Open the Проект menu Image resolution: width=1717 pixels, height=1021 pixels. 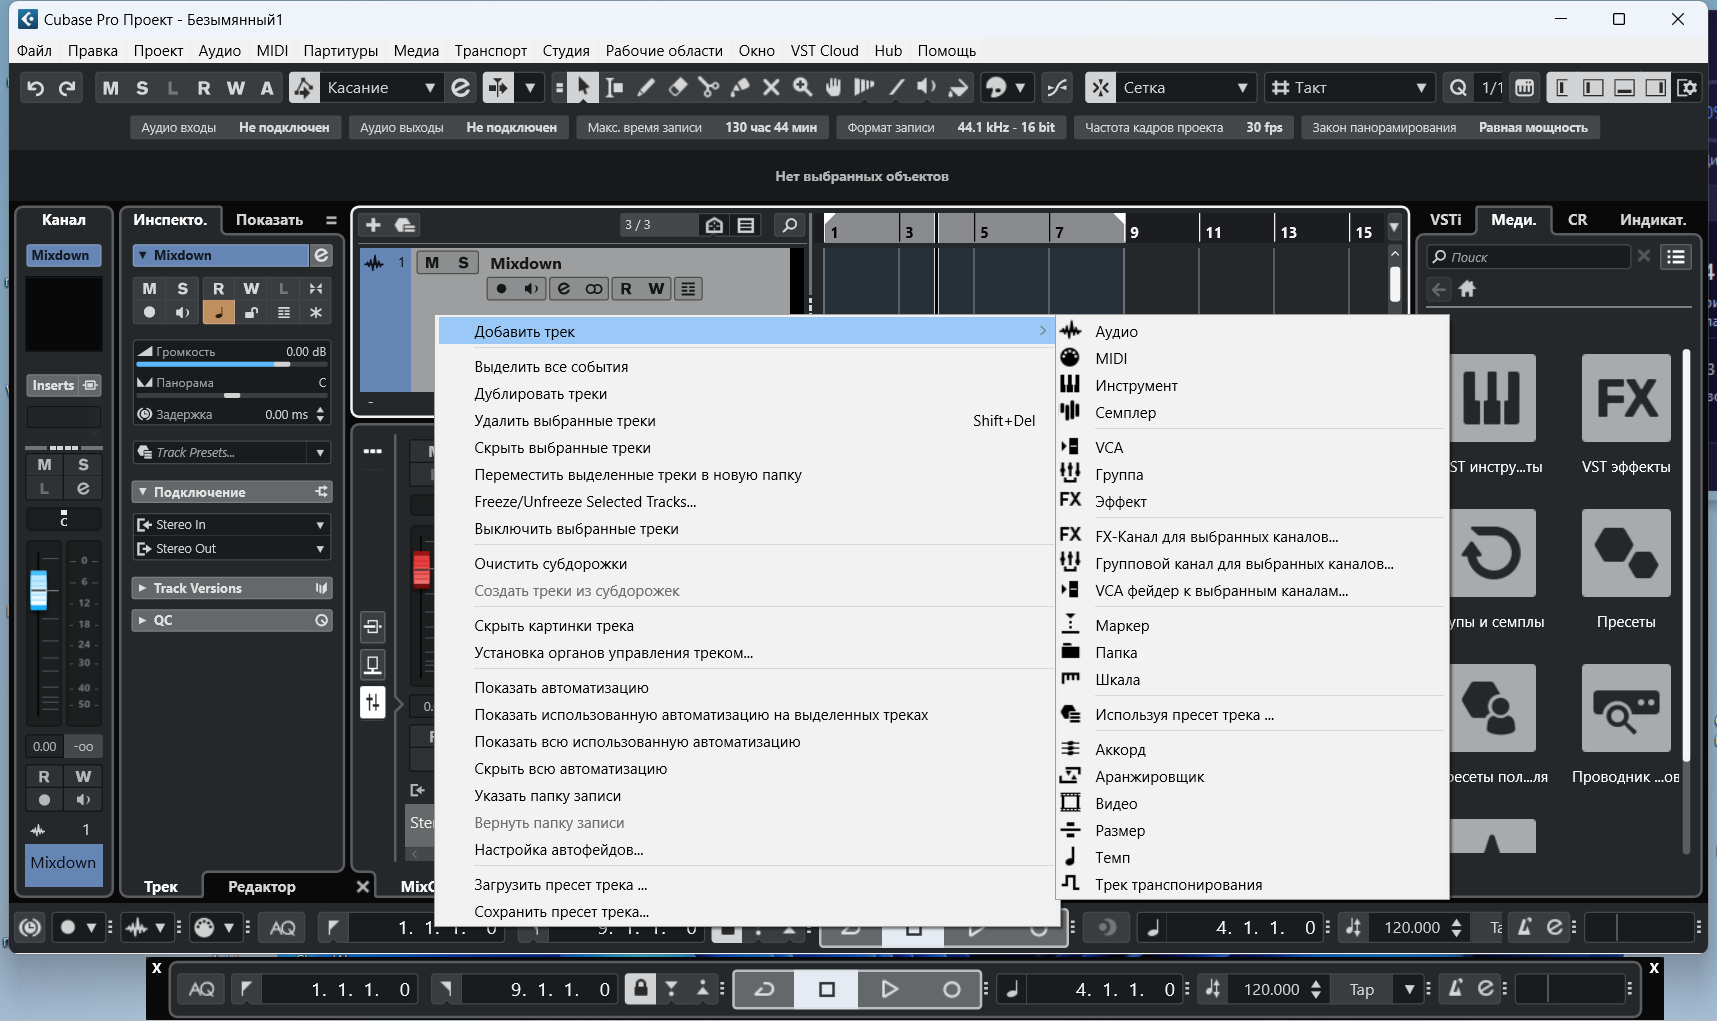[158, 50]
